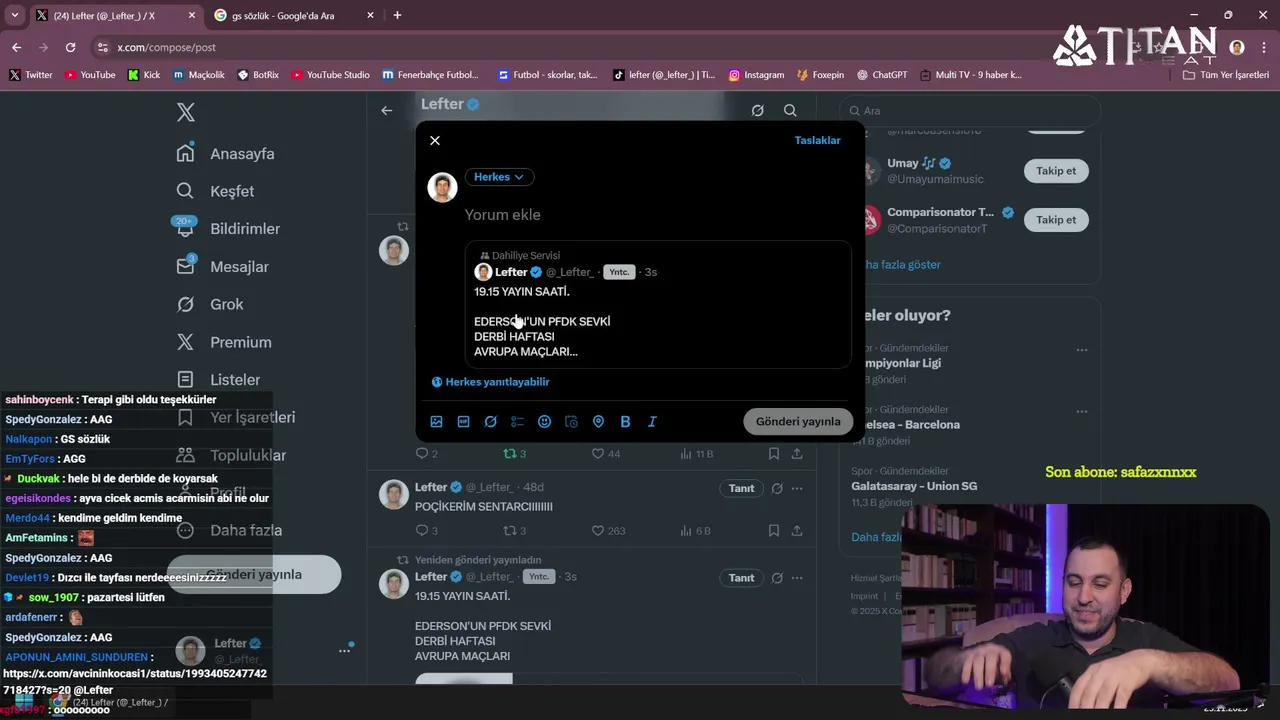The width and height of the screenshot is (1280, 720).
Task: Open ChatGPT bookmark
Action: pos(881,75)
